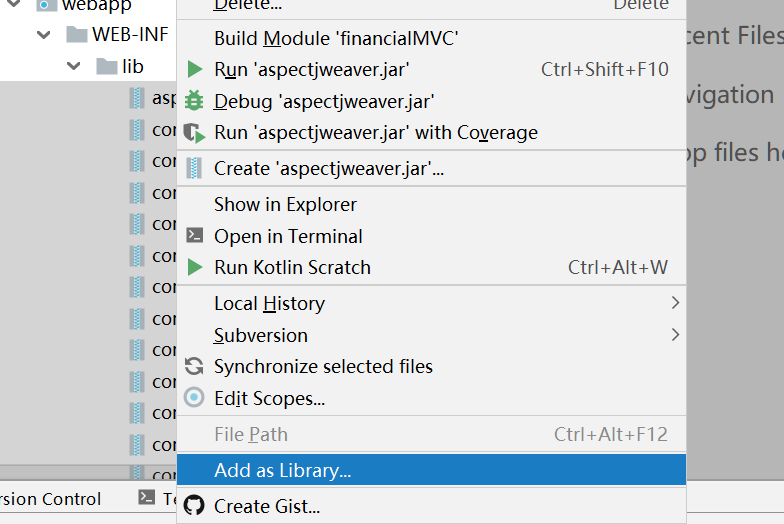
Task: Click the green Run 'aspectjweaver.jar' play icon
Action: point(194,70)
